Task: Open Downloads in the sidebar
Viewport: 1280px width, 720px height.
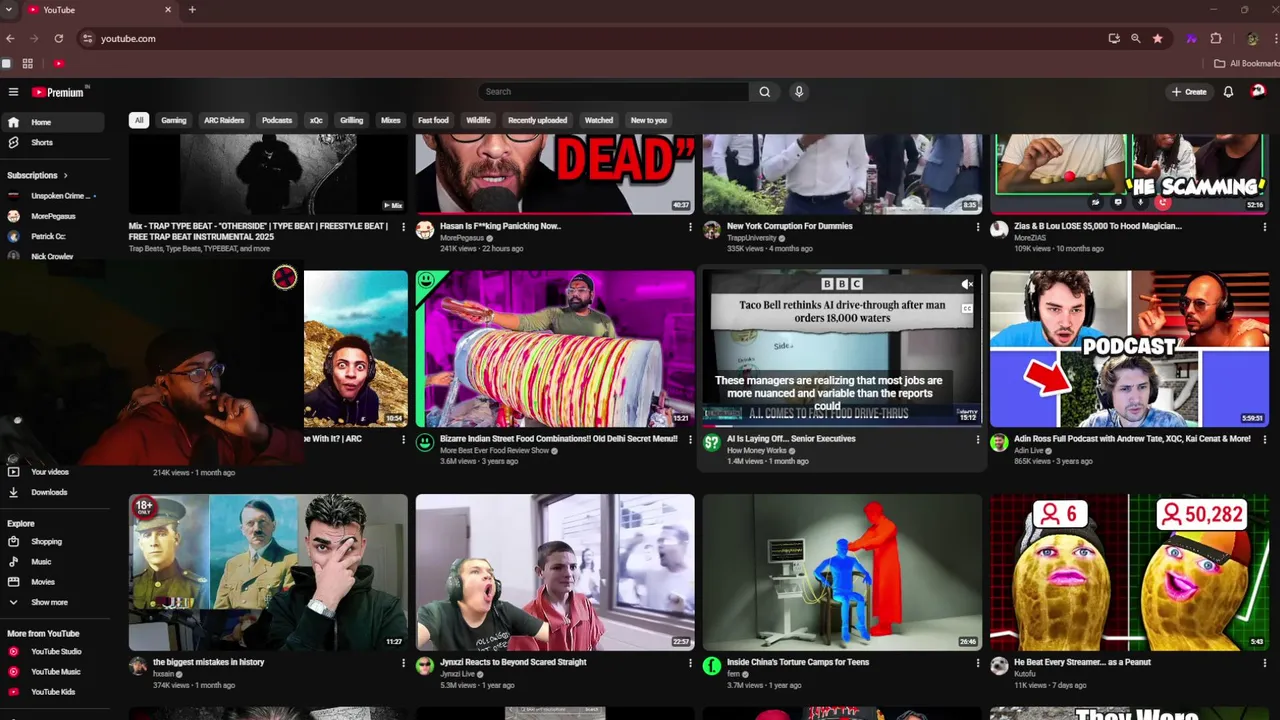Action: click(52, 492)
